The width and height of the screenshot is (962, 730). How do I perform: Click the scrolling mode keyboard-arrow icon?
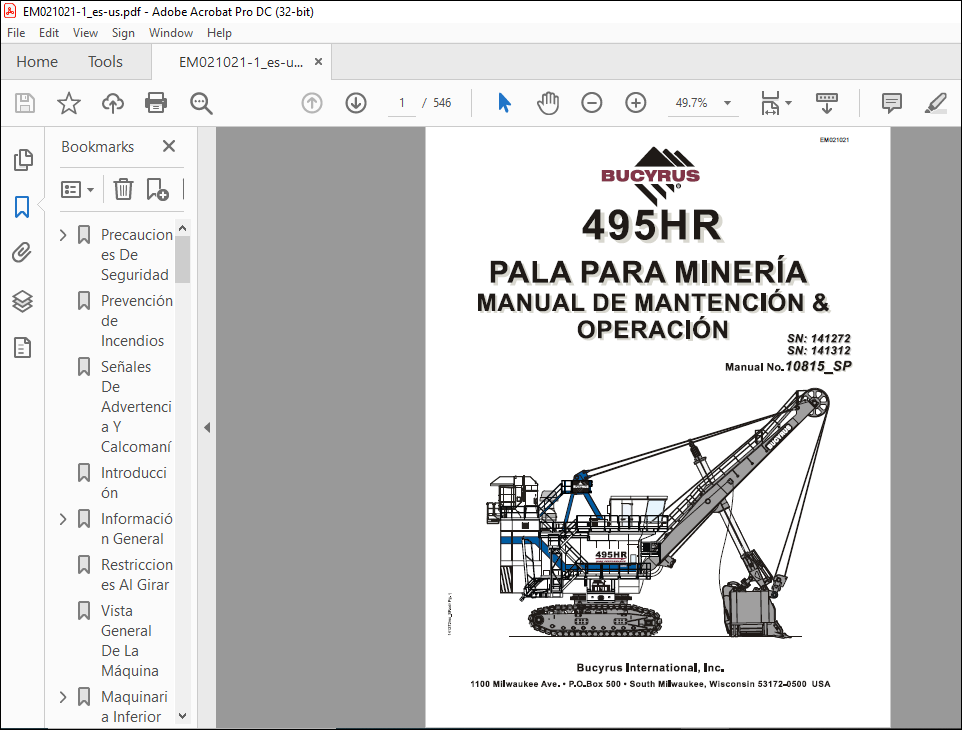click(x=826, y=103)
